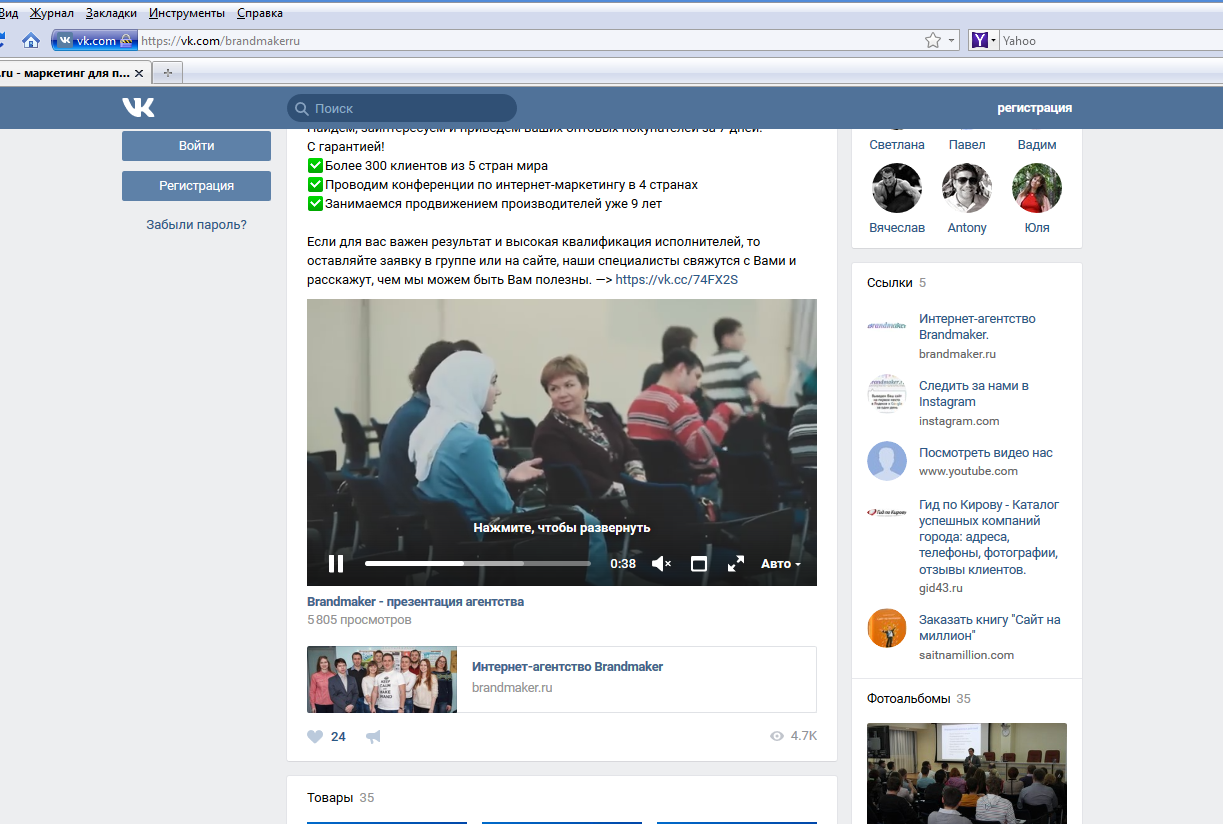The height and width of the screenshot is (824, 1223).
Task: Open Заказать книгу "Сайт на миллион" link
Action: [989, 628]
